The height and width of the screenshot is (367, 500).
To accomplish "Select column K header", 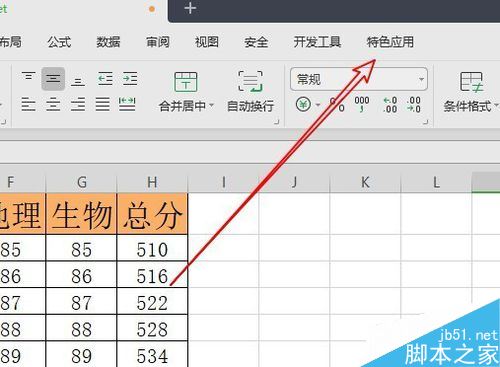I will (x=365, y=182).
